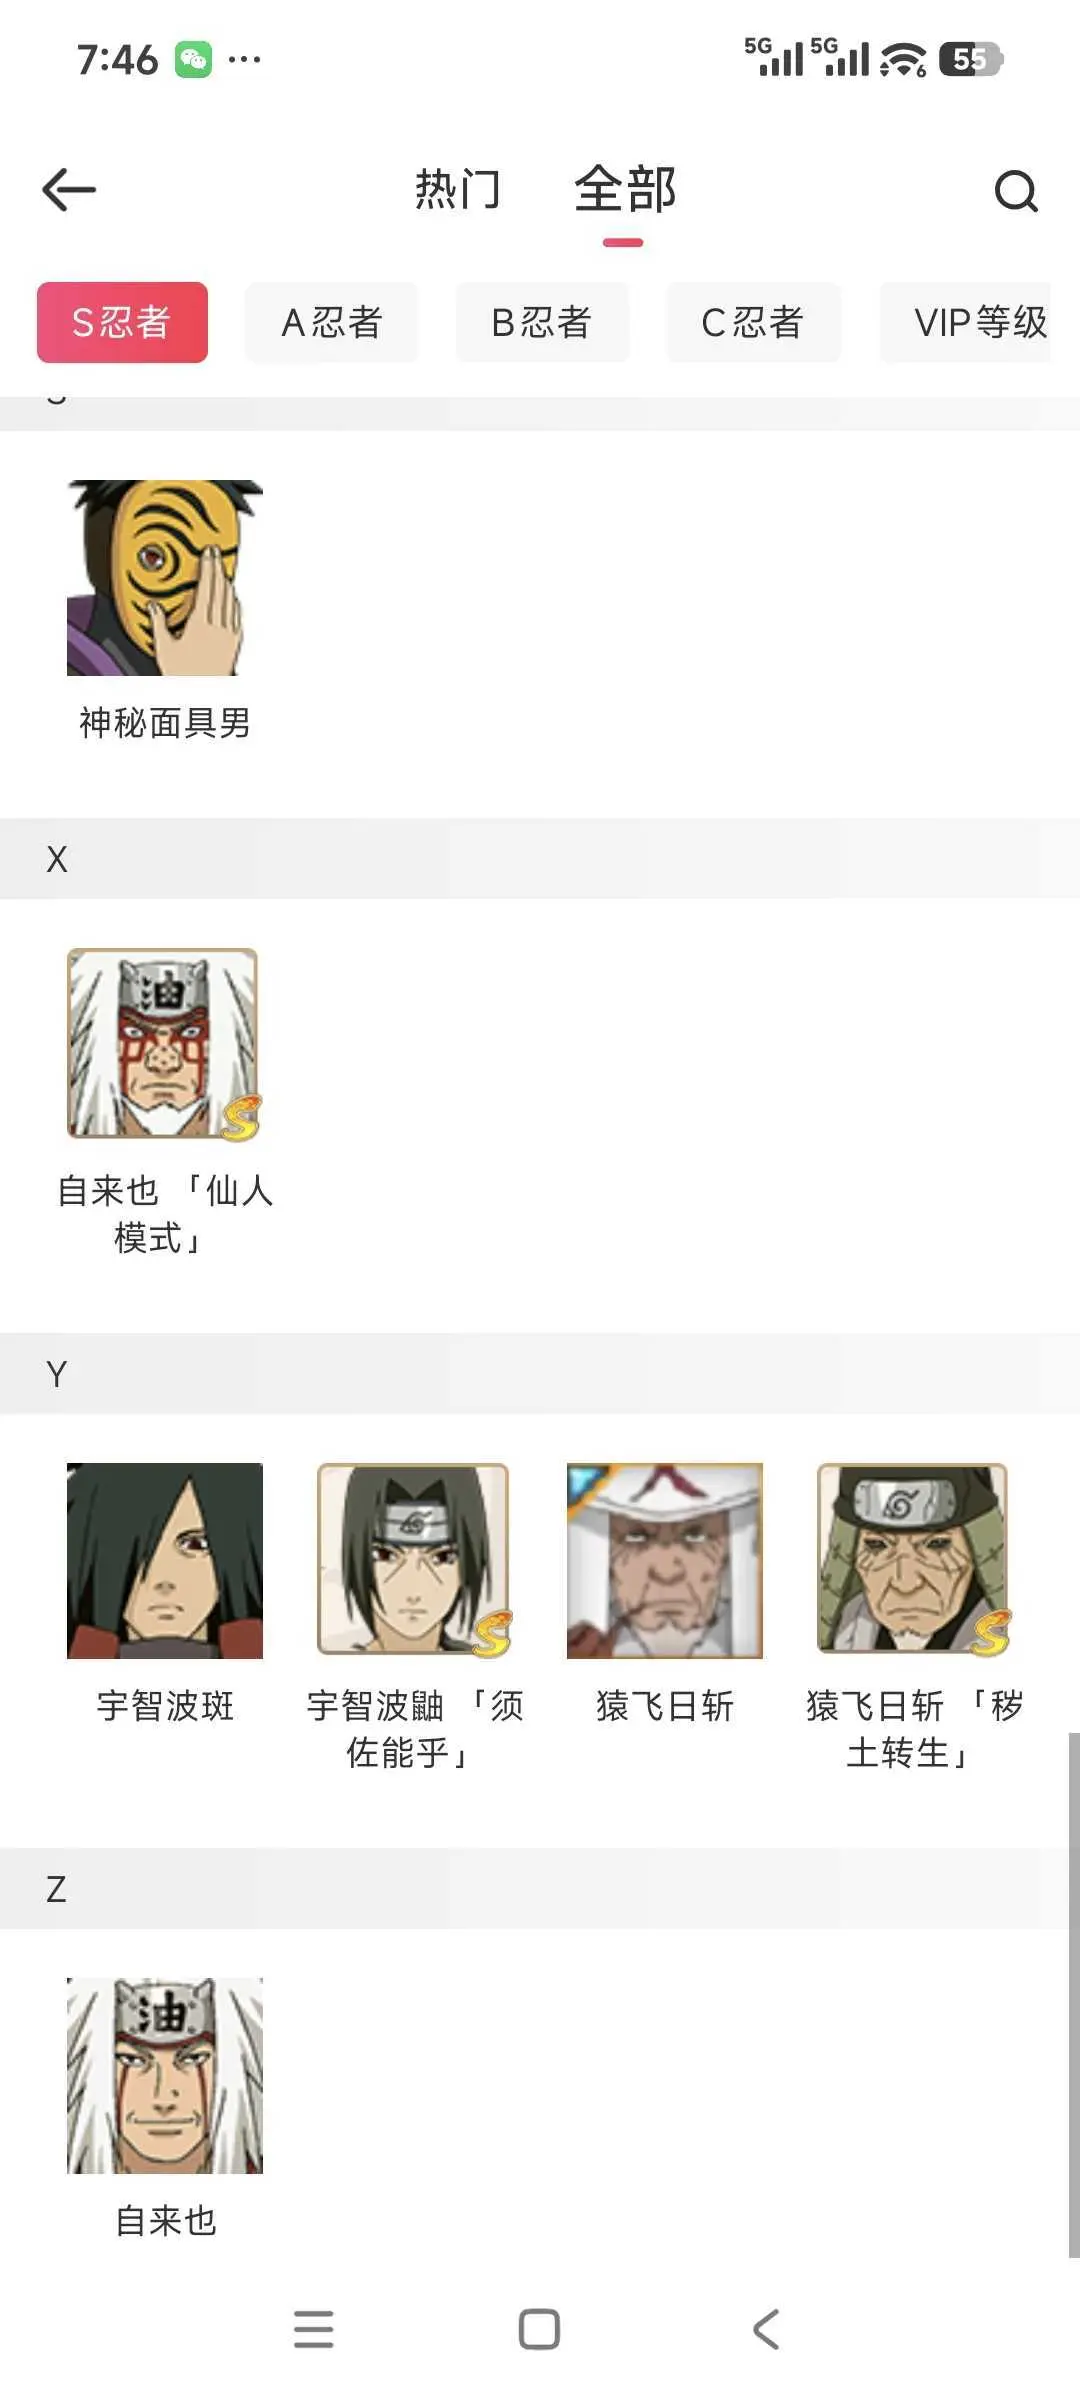Open the 自来也 portrait under Z
Screen dimensions: 1080x2400
(x=165, y=2076)
